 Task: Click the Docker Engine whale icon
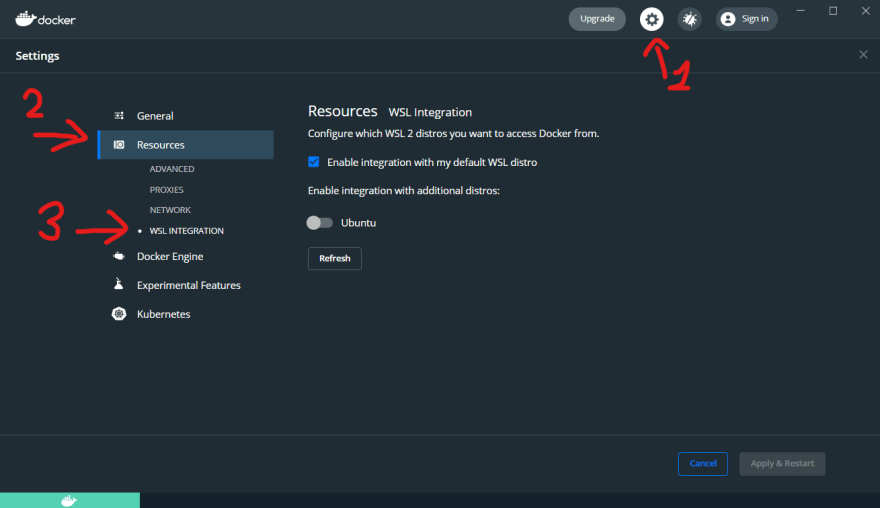point(119,256)
